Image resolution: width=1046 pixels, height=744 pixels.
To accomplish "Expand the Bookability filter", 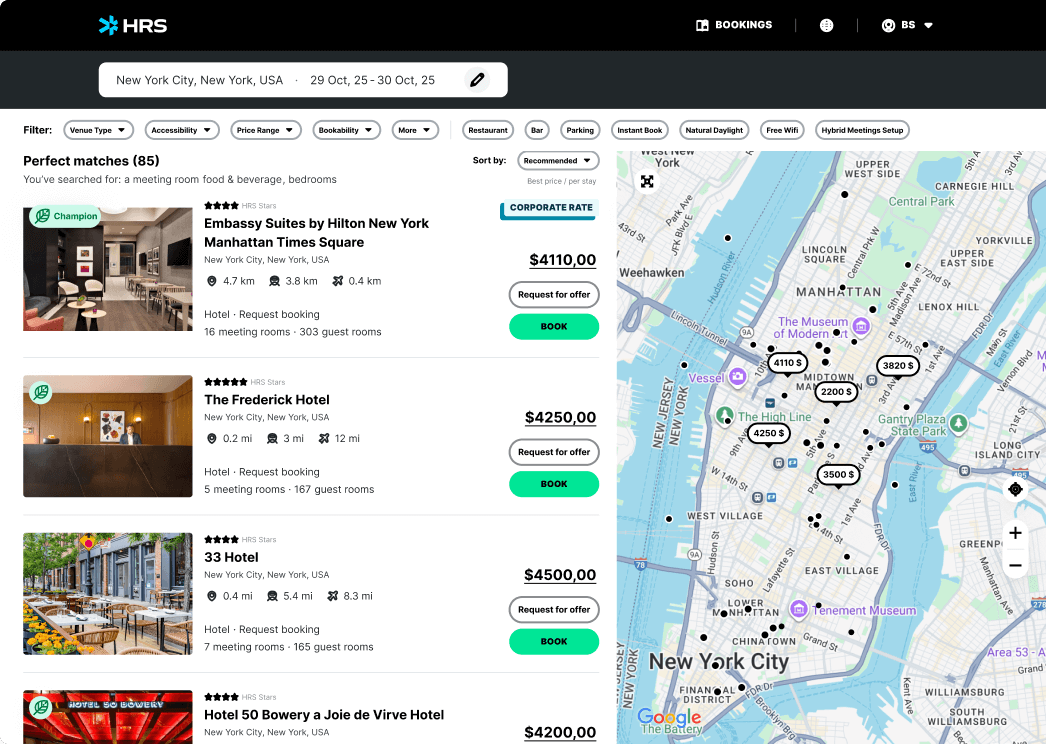I will pos(346,130).
